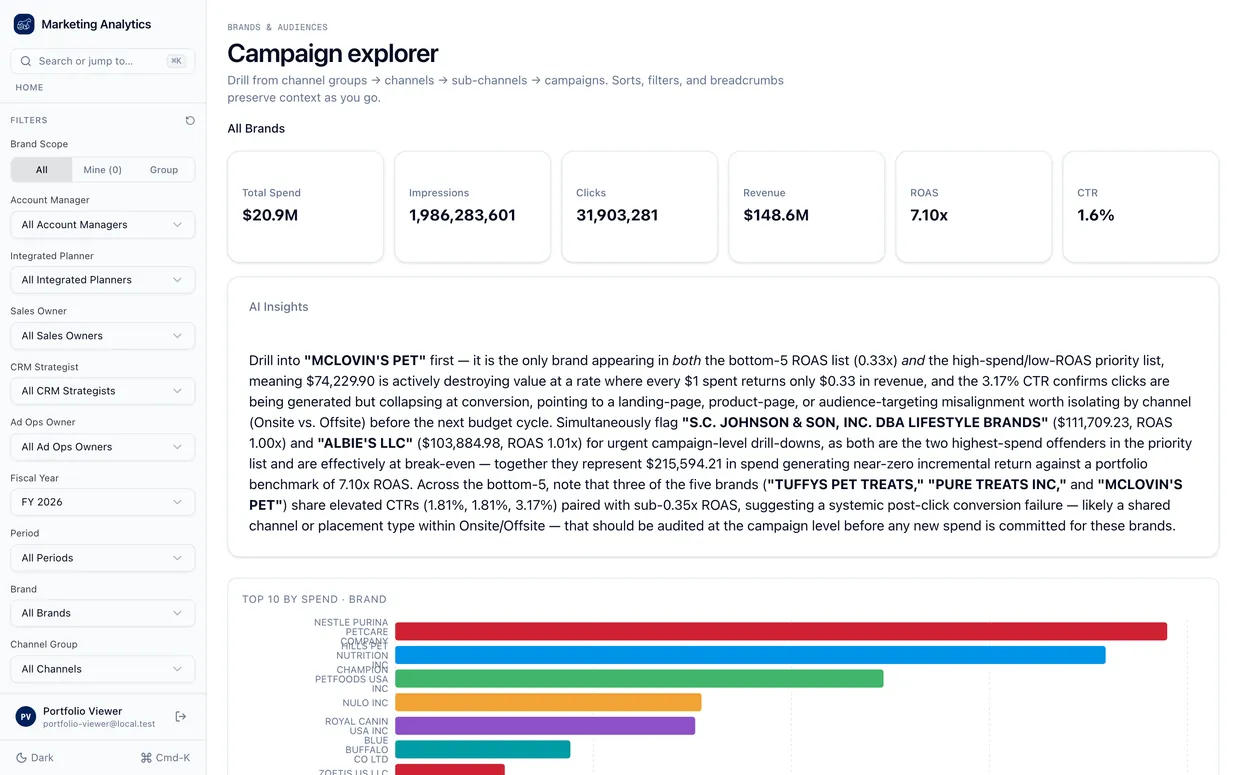Screen dimensions: 1240x775
Task: Open the All Integrated Planners dropdown
Action: coord(103,280)
